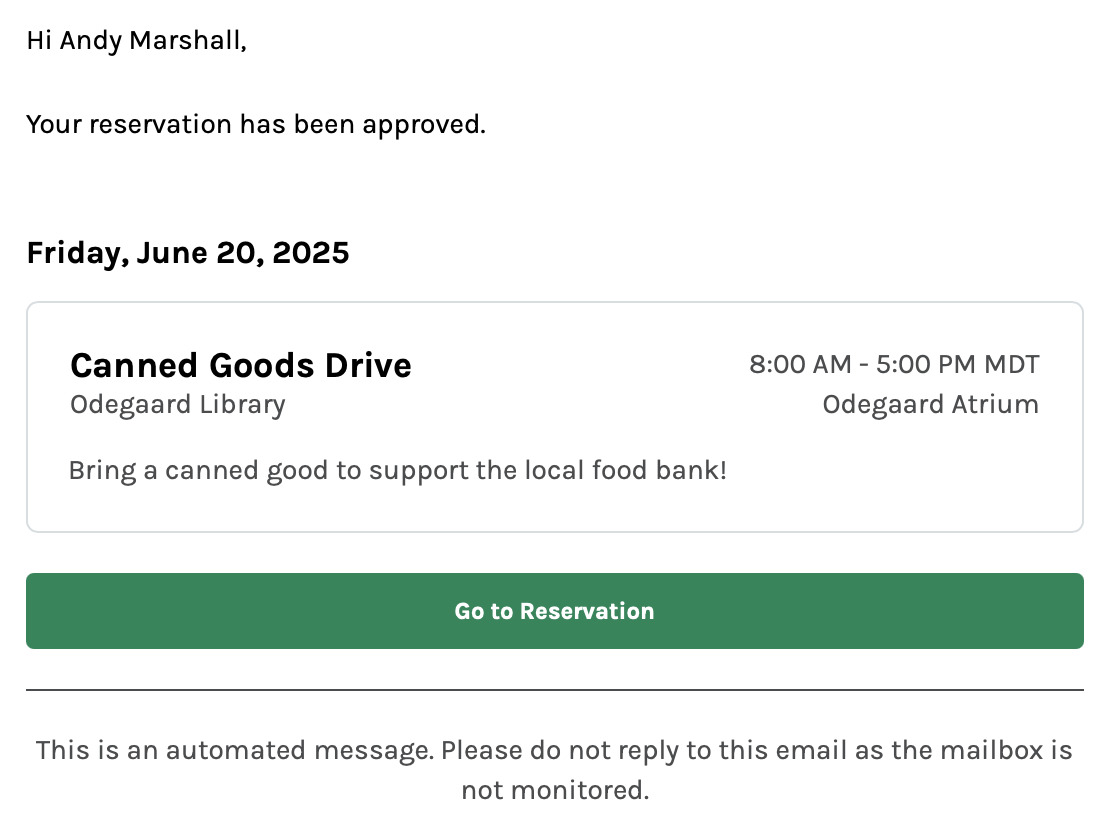Select the approval confirmation message
Screen dimensions: 1108x838
pos(256,124)
